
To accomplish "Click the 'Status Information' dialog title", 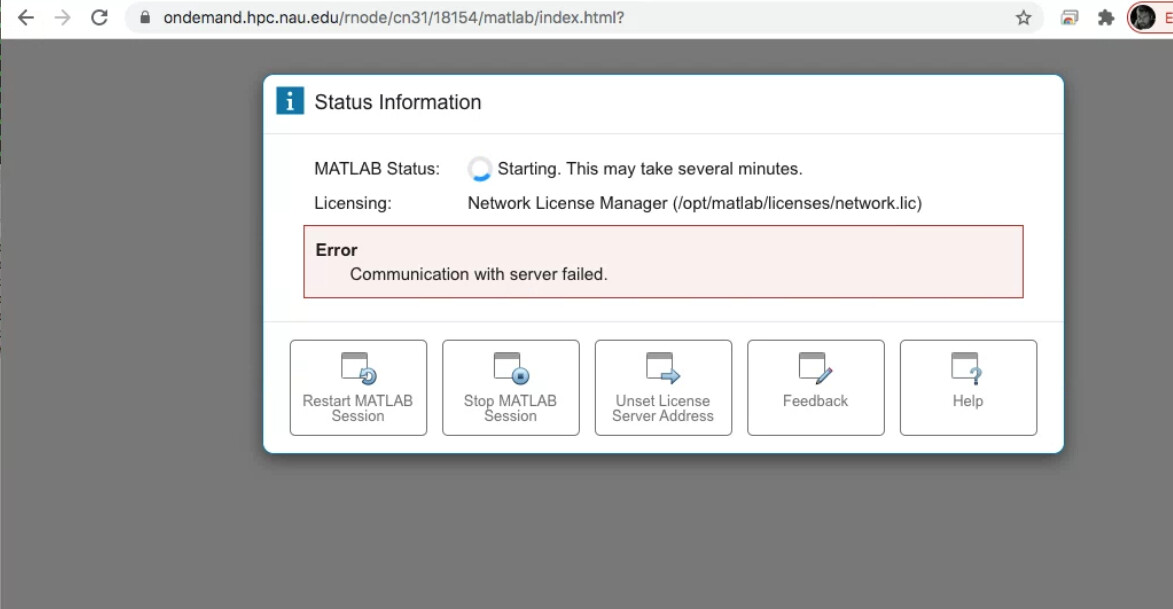I will tap(398, 102).
